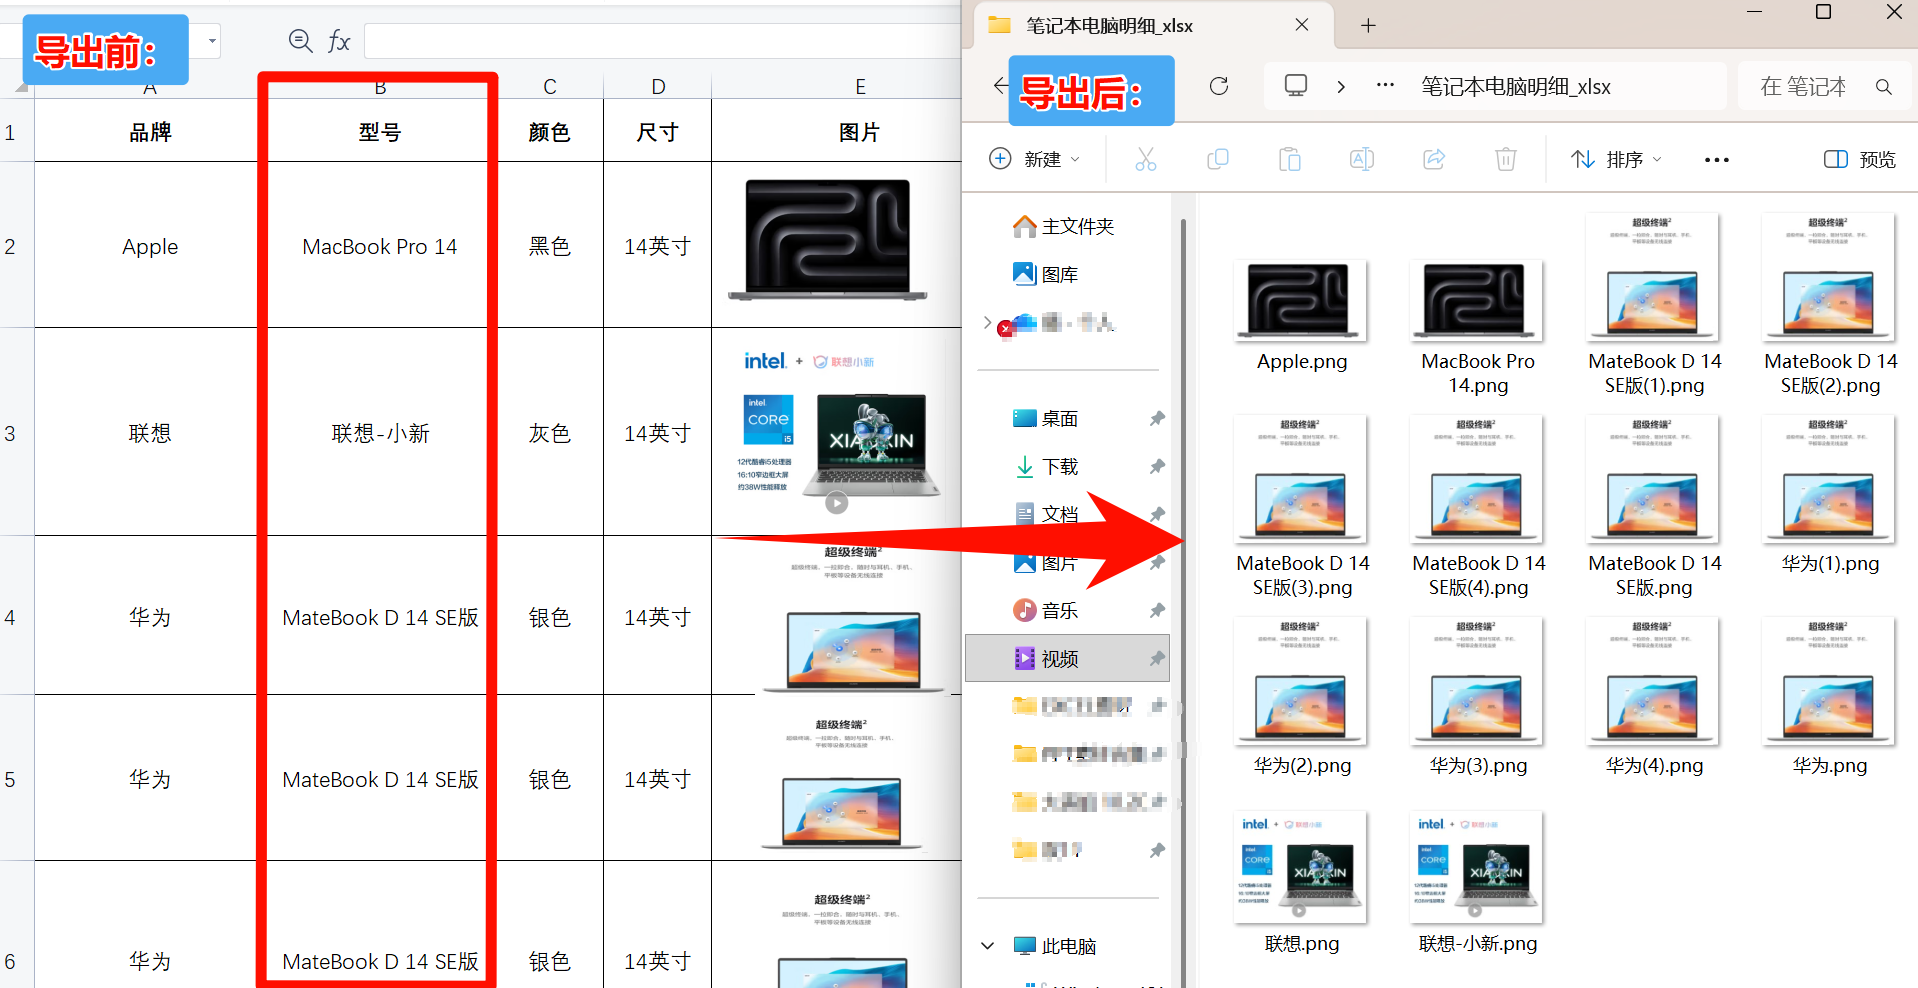Click the Rename icon in toolbar
This screenshot has width=1918, height=988.
(1361, 159)
